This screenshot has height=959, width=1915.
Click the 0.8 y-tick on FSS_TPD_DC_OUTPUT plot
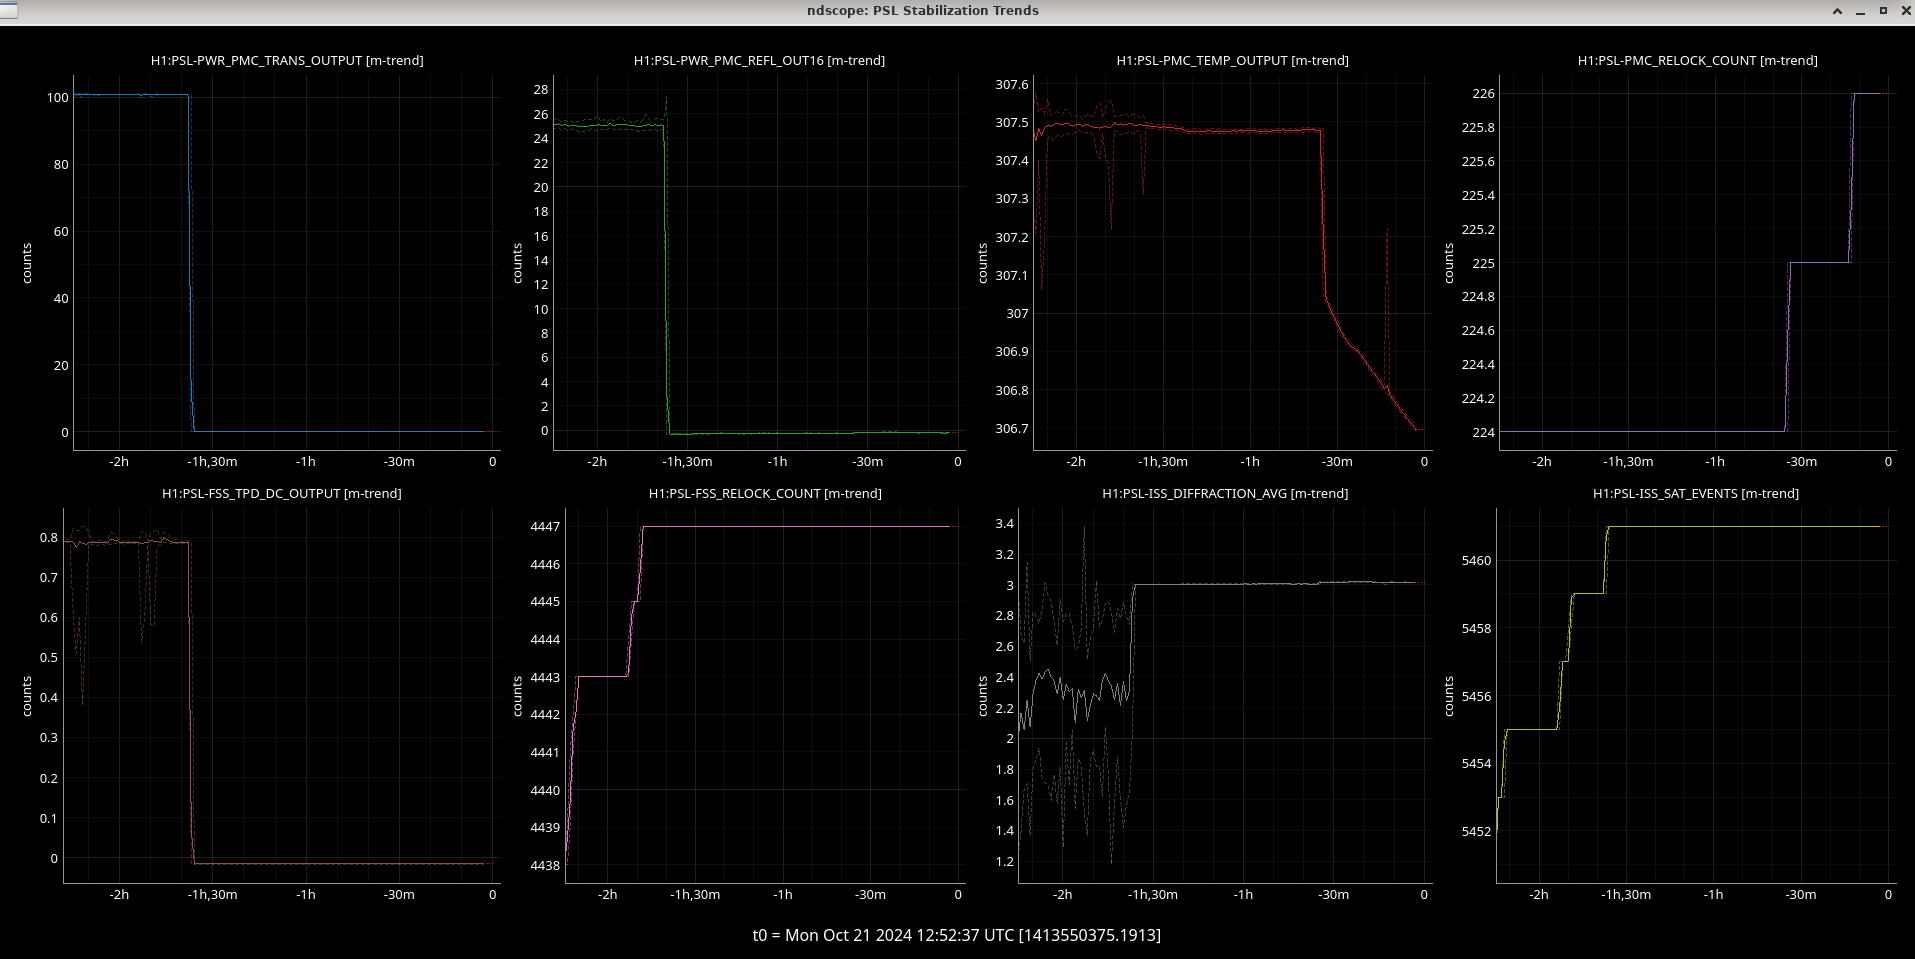(x=49, y=538)
